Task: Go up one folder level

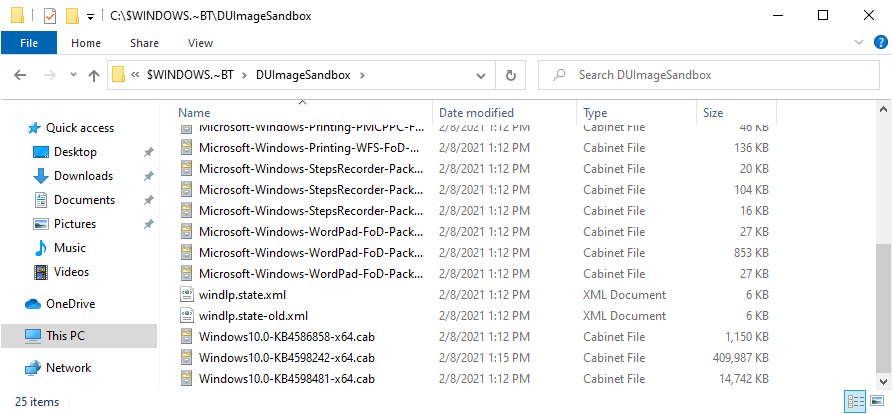Action: 94,75
